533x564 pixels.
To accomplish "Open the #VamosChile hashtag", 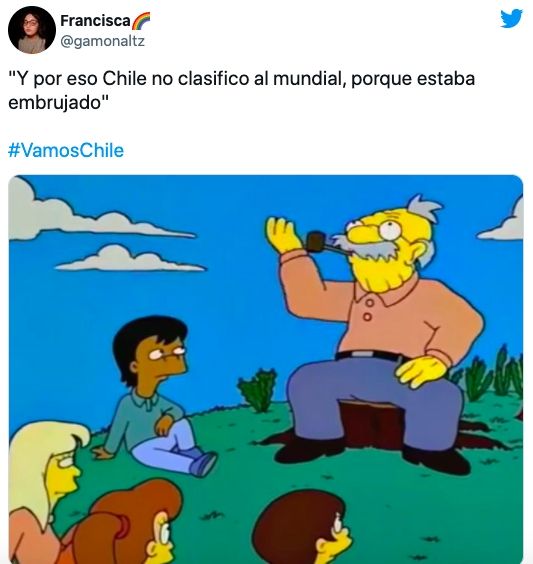I will point(66,150).
